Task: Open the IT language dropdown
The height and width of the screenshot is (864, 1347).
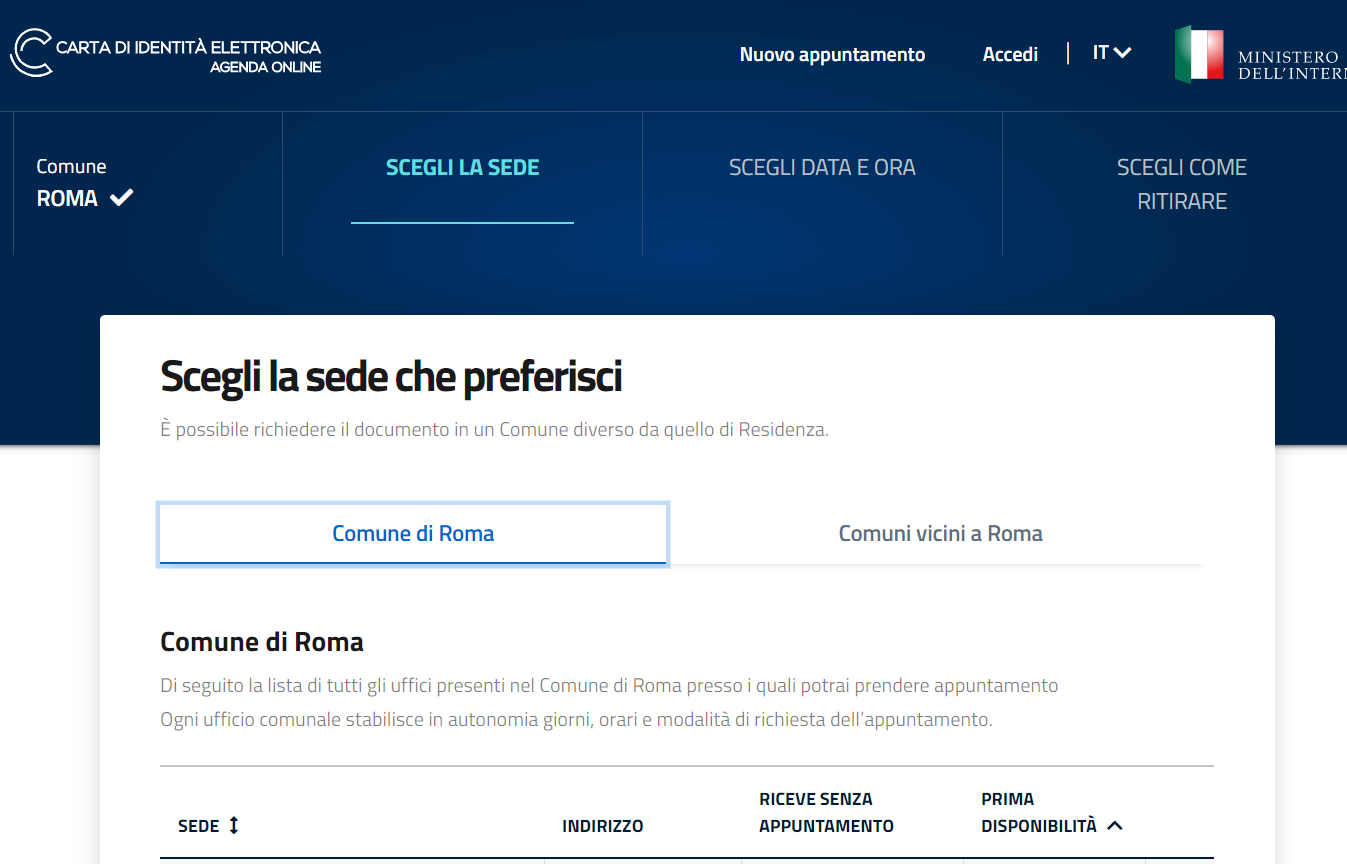Action: click(x=1112, y=53)
